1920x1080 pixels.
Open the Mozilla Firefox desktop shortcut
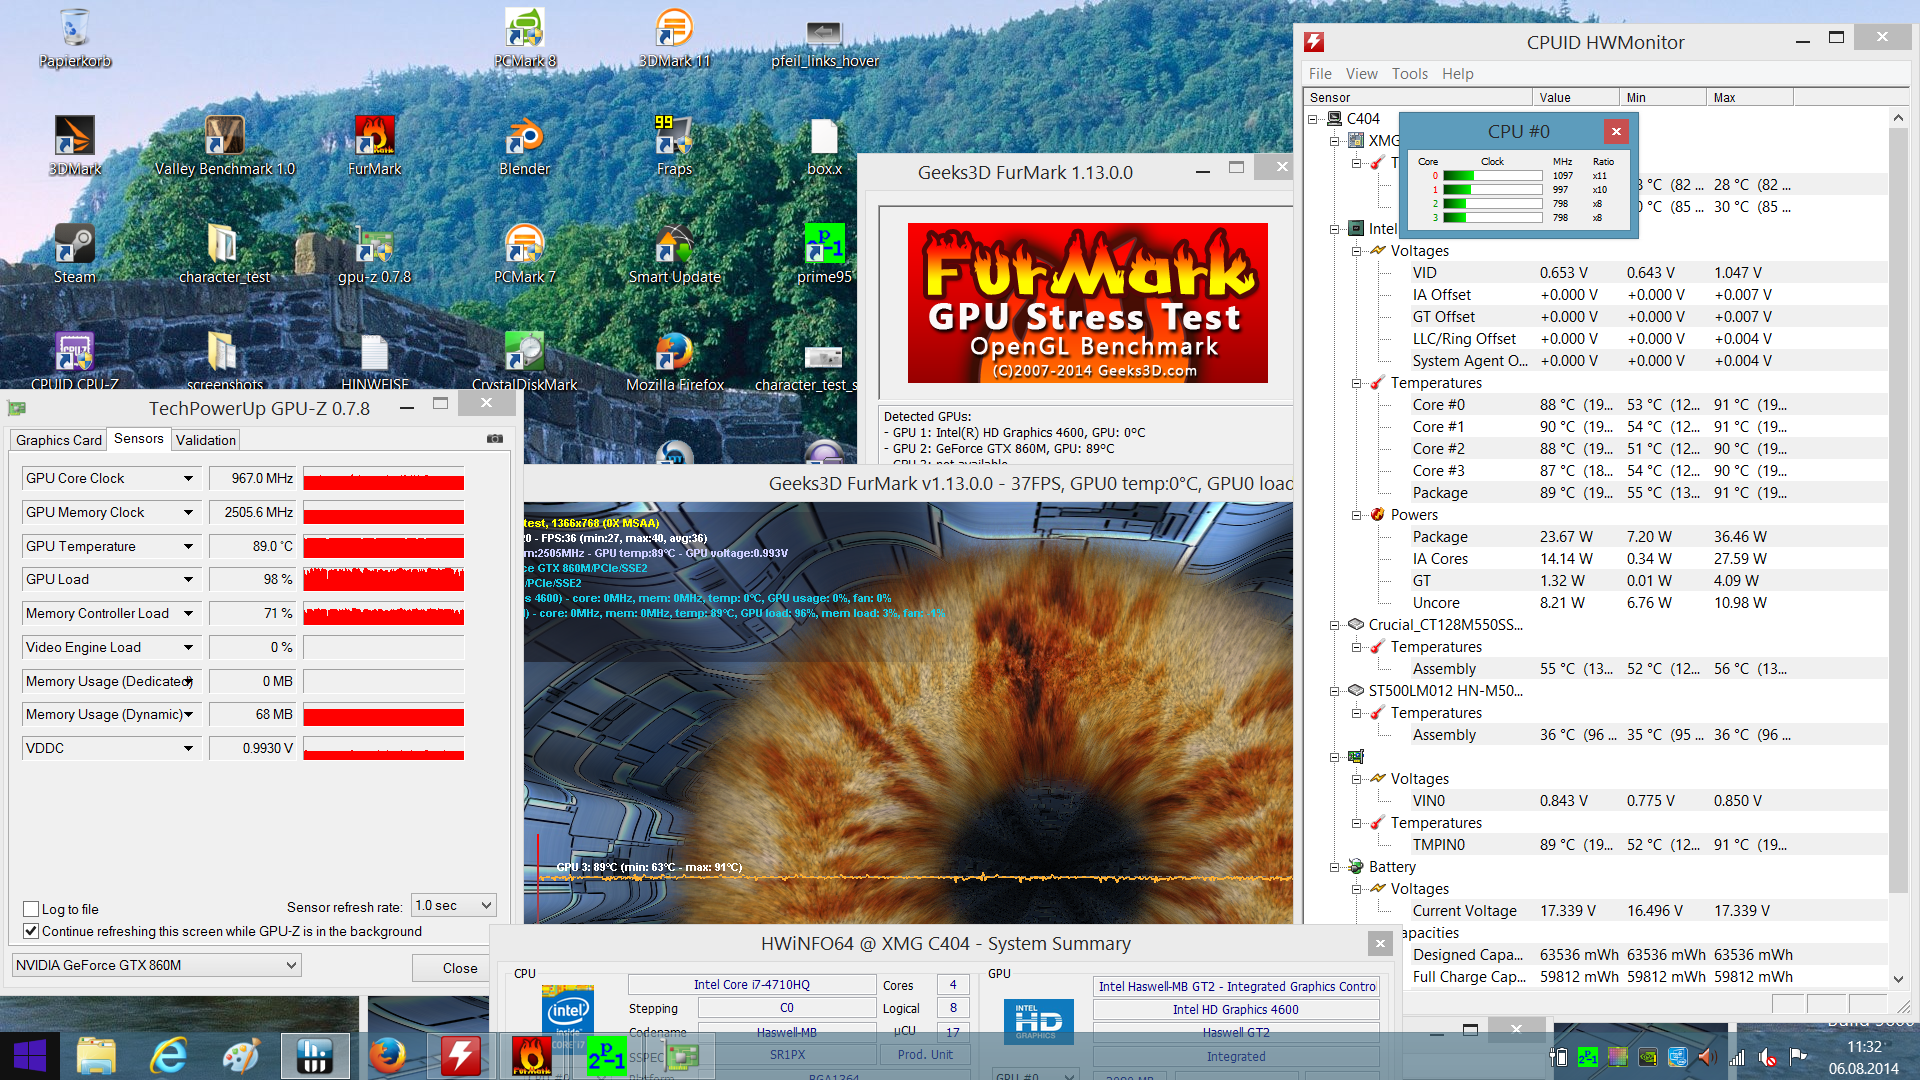coord(675,362)
